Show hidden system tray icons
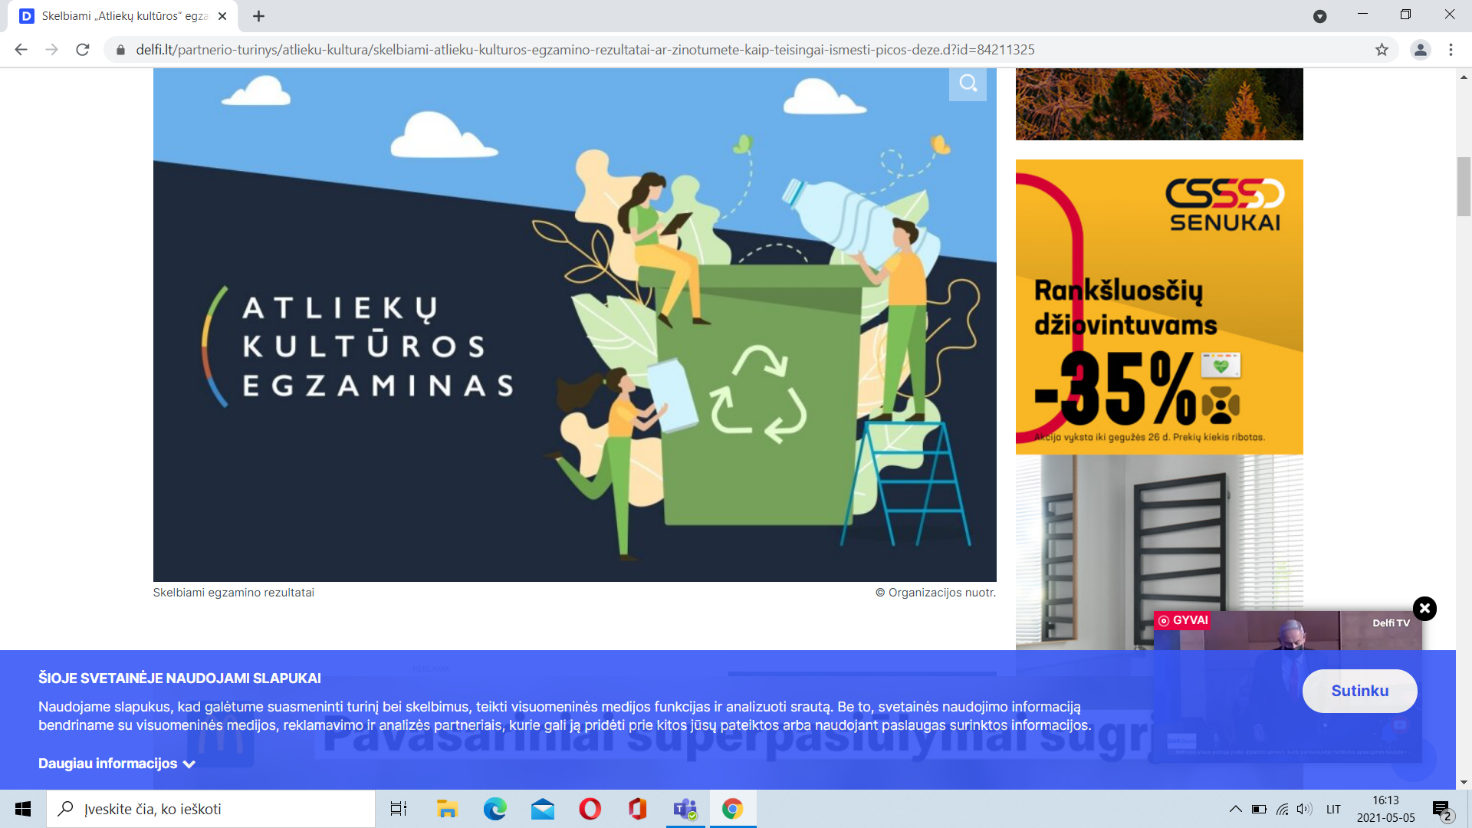This screenshot has height=828, width=1472. click(x=1235, y=809)
